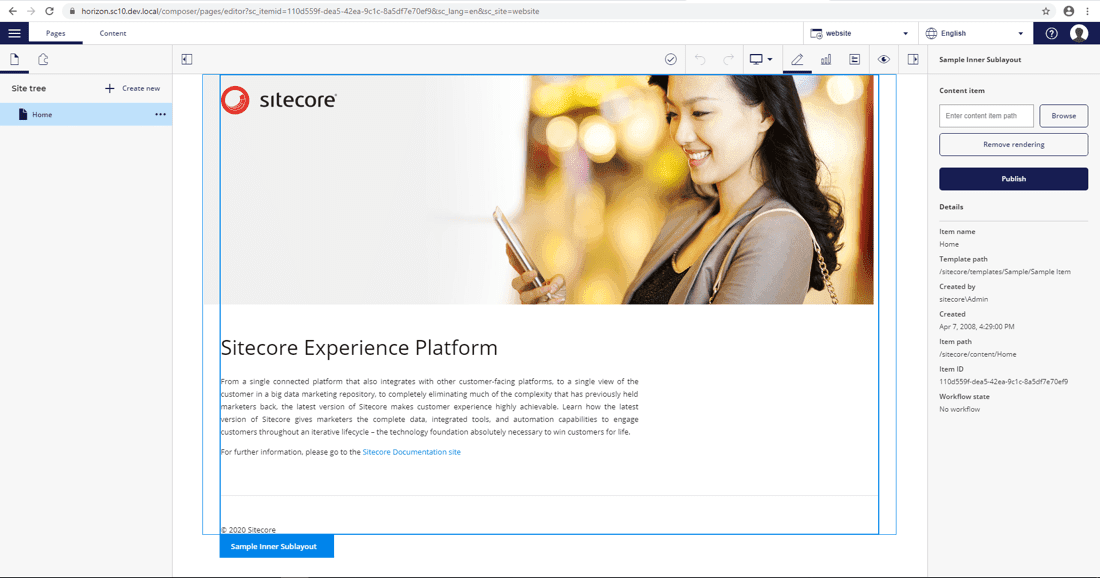Open the hamburger main menu

tap(14, 33)
